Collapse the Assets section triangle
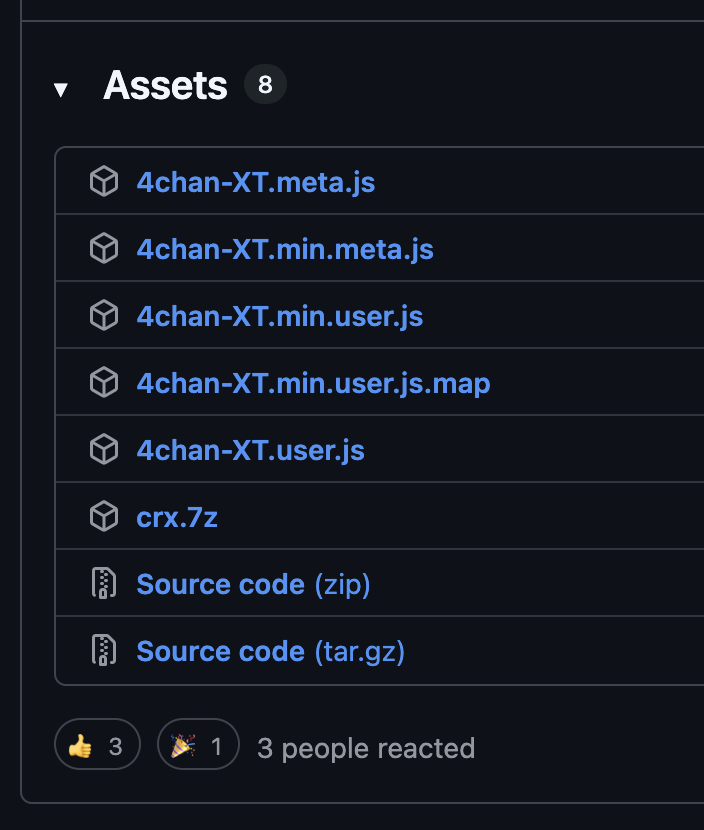The height and width of the screenshot is (830, 704). click(61, 89)
